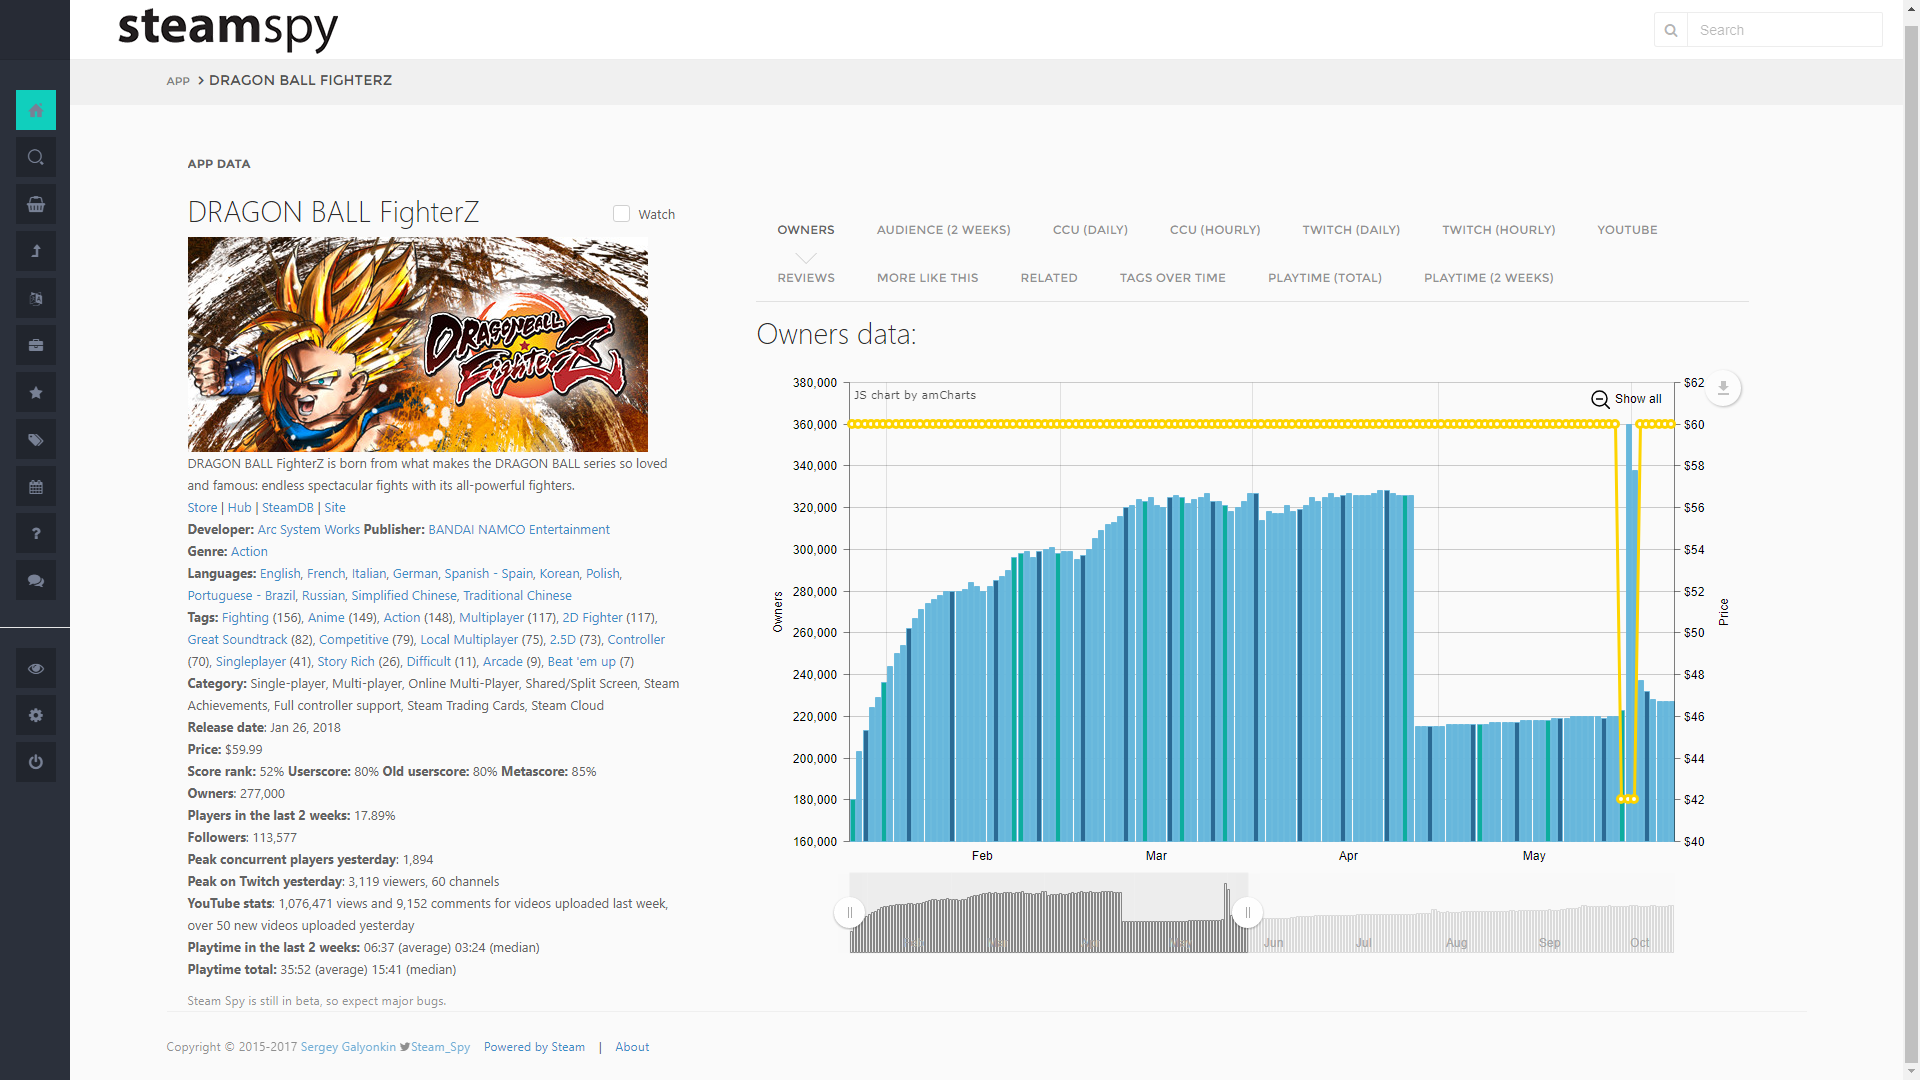Open the eye watchlist icon in sidebar
The width and height of the screenshot is (1920, 1080).
[36, 668]
